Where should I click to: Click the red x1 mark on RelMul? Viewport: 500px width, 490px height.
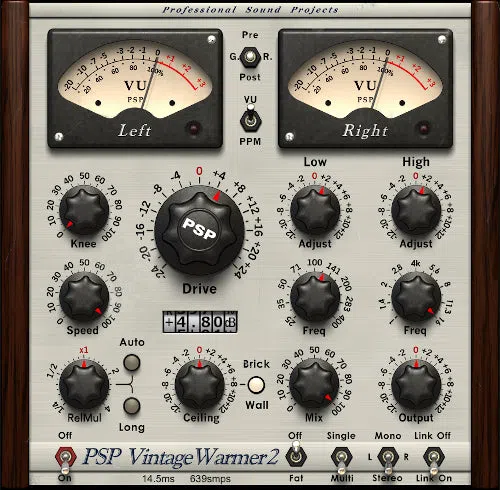coord(84,350)
